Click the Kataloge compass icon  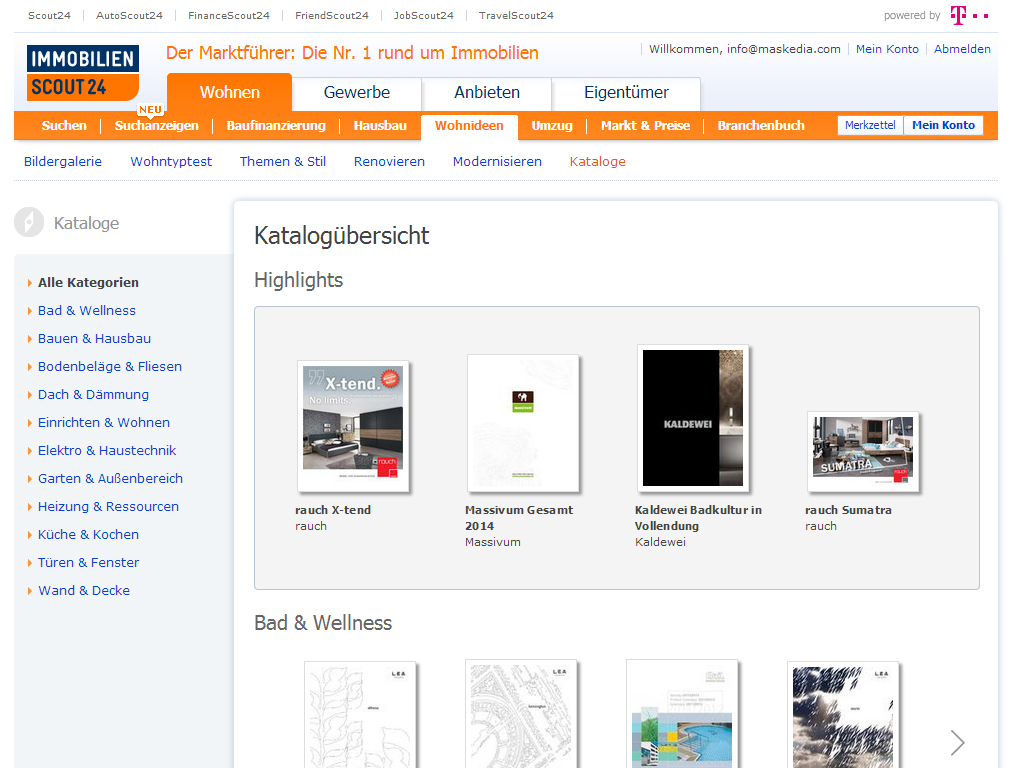point(29,222)
